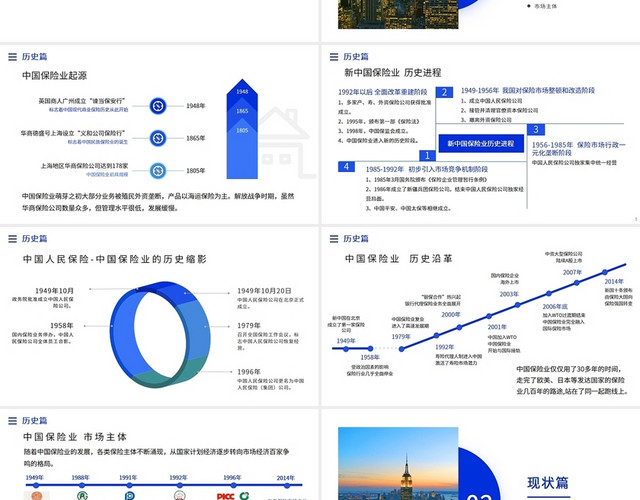Click the menu icon on the 市场主体 slide
This screenshot has width=640, height=500.
pos(13,421)
